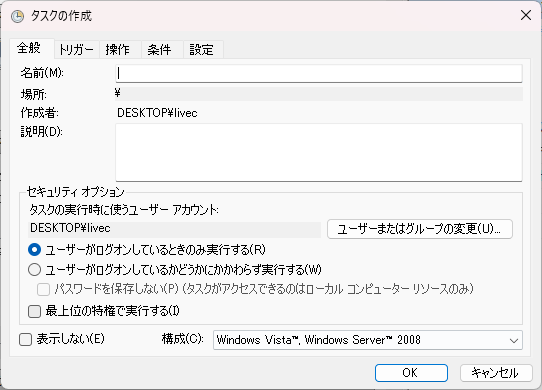Click the 構成(C): label
This screenshot has width=542, height=390.
tap(183, 339)
